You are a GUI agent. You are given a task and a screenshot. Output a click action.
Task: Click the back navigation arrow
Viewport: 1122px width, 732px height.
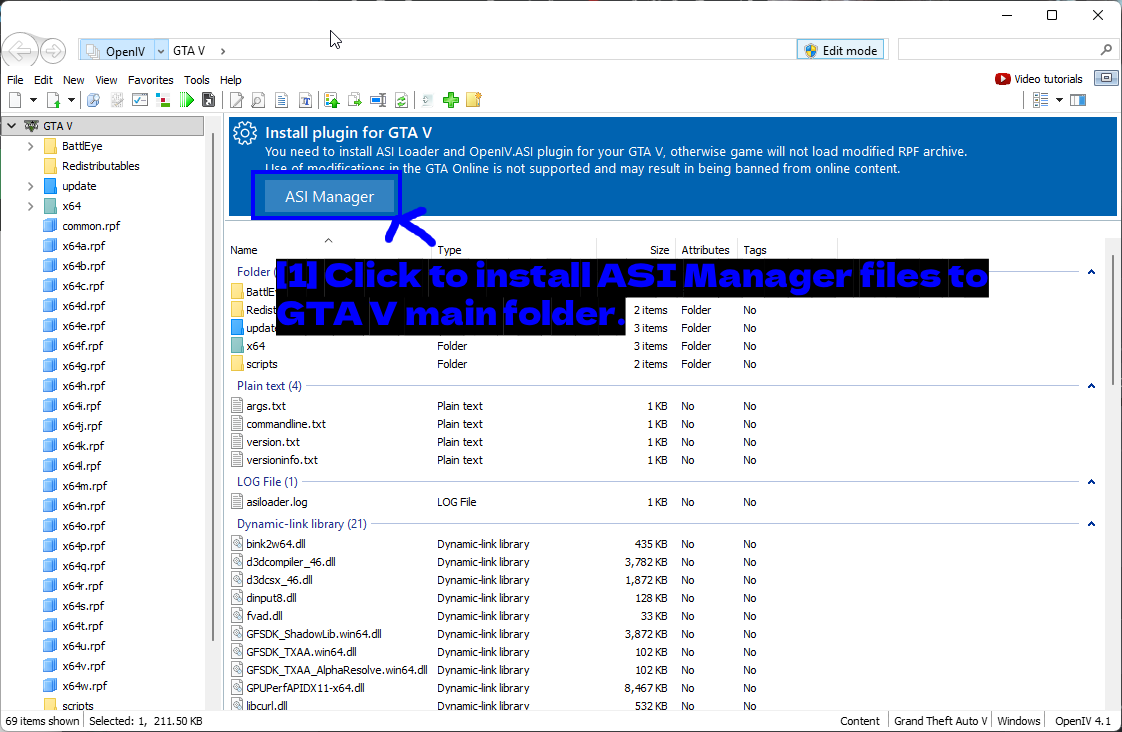20,51
